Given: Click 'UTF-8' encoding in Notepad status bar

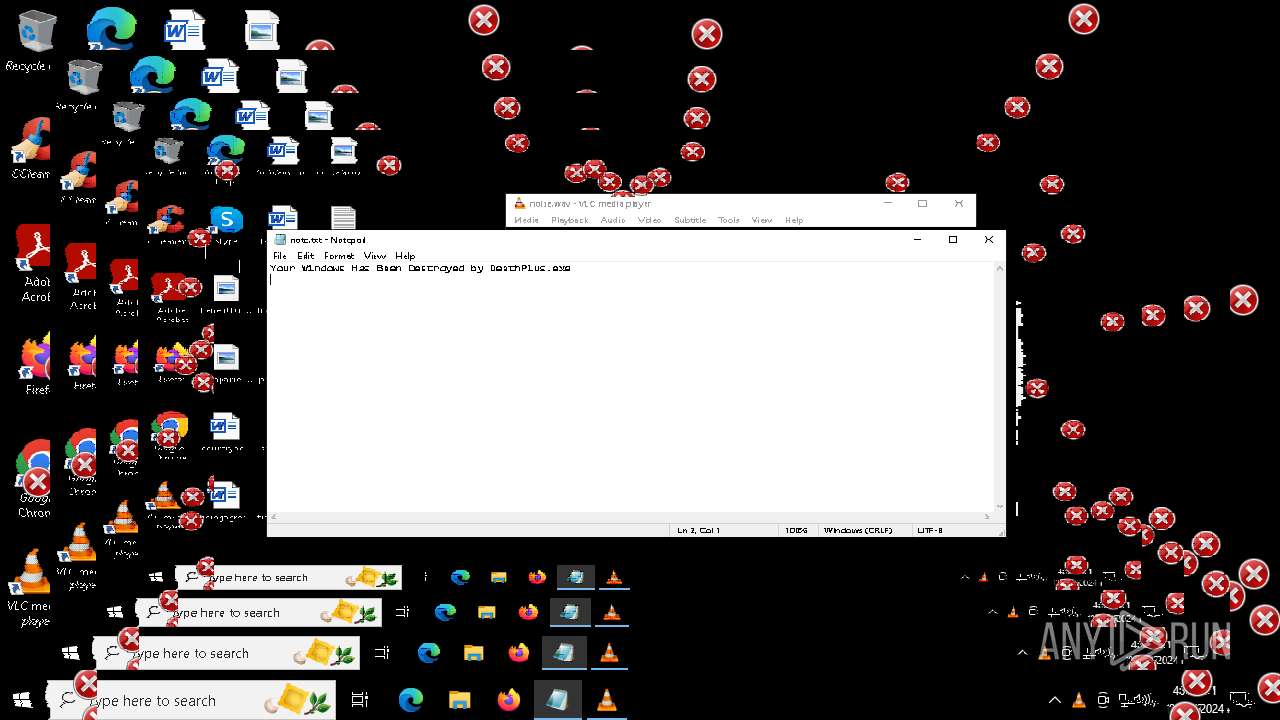Looking at the screenshot, I should [930, 530].
